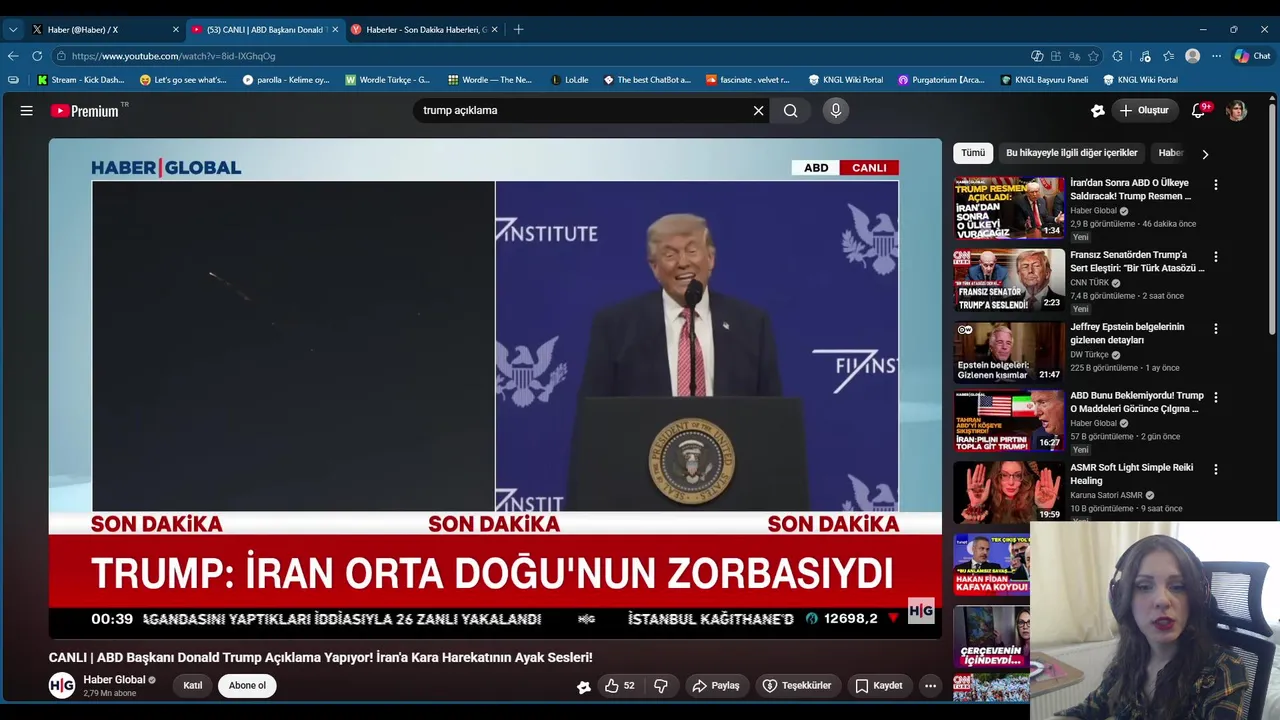Clear the search box text

(x=758, y=111)
